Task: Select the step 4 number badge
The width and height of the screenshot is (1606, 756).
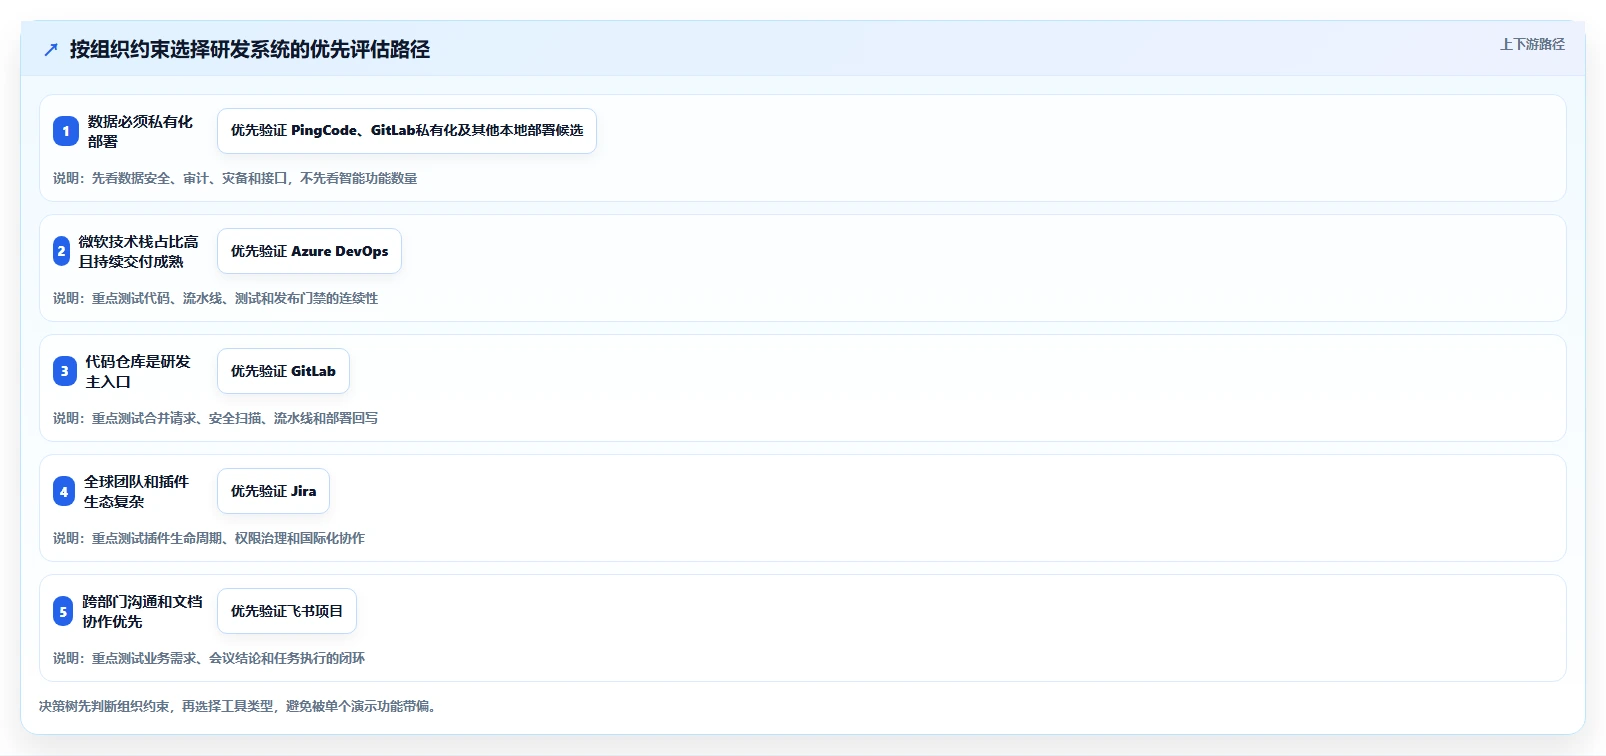Action: click(x=64, y=491)
